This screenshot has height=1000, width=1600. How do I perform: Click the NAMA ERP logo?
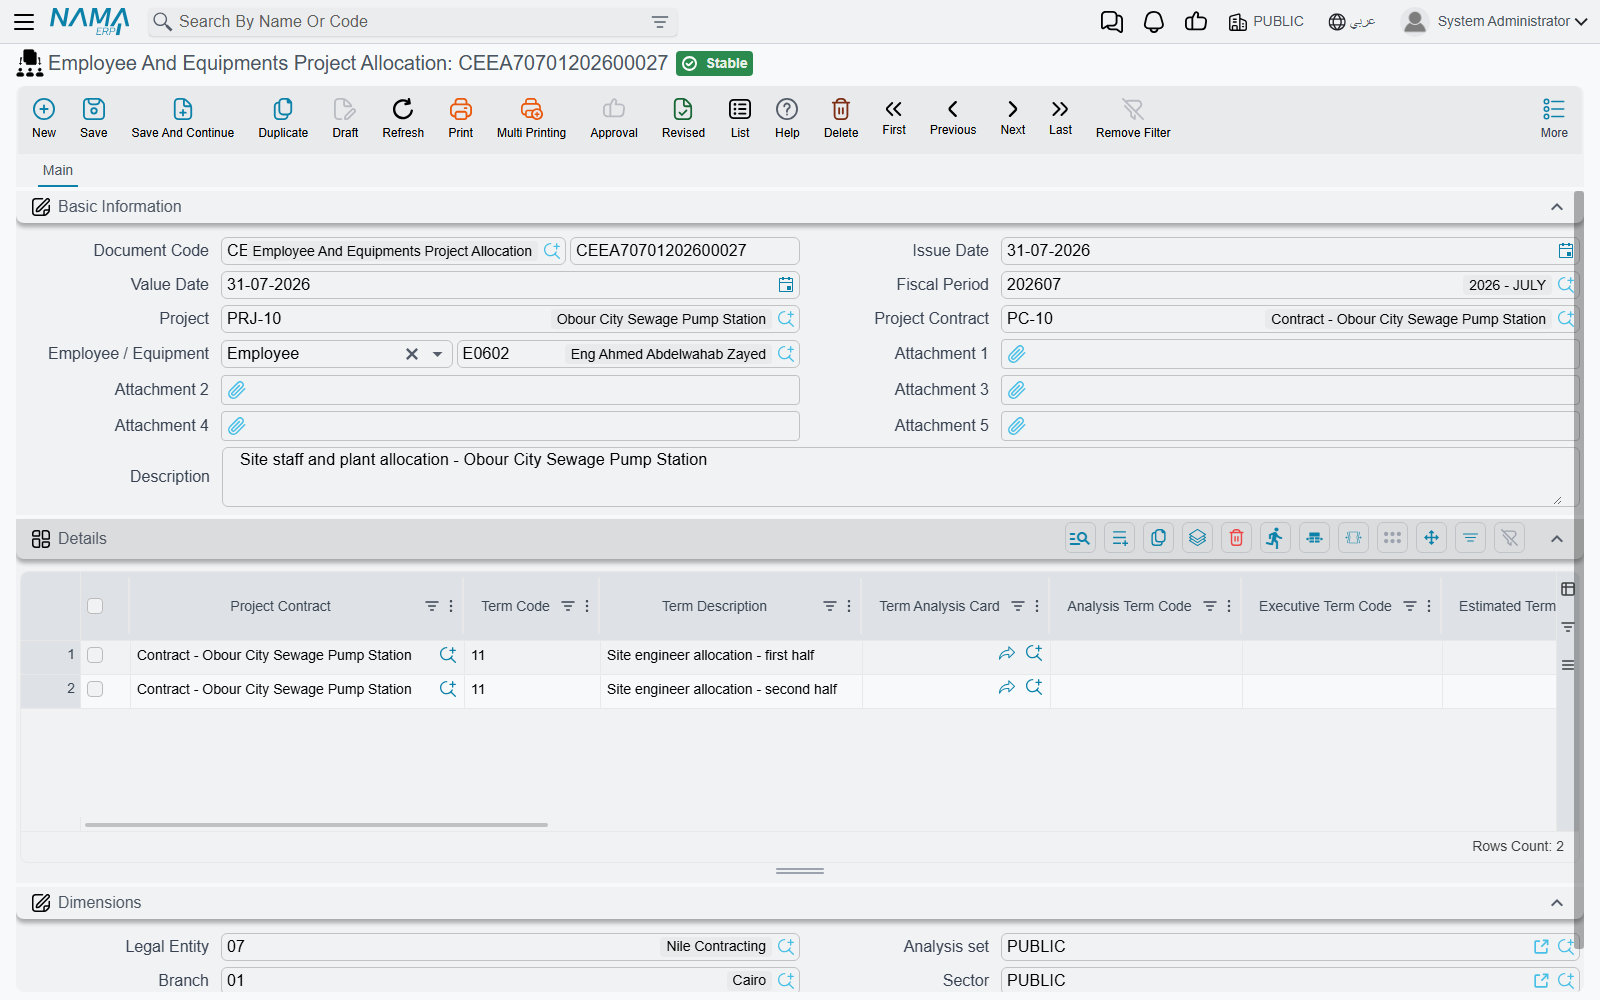coord(90,21)
